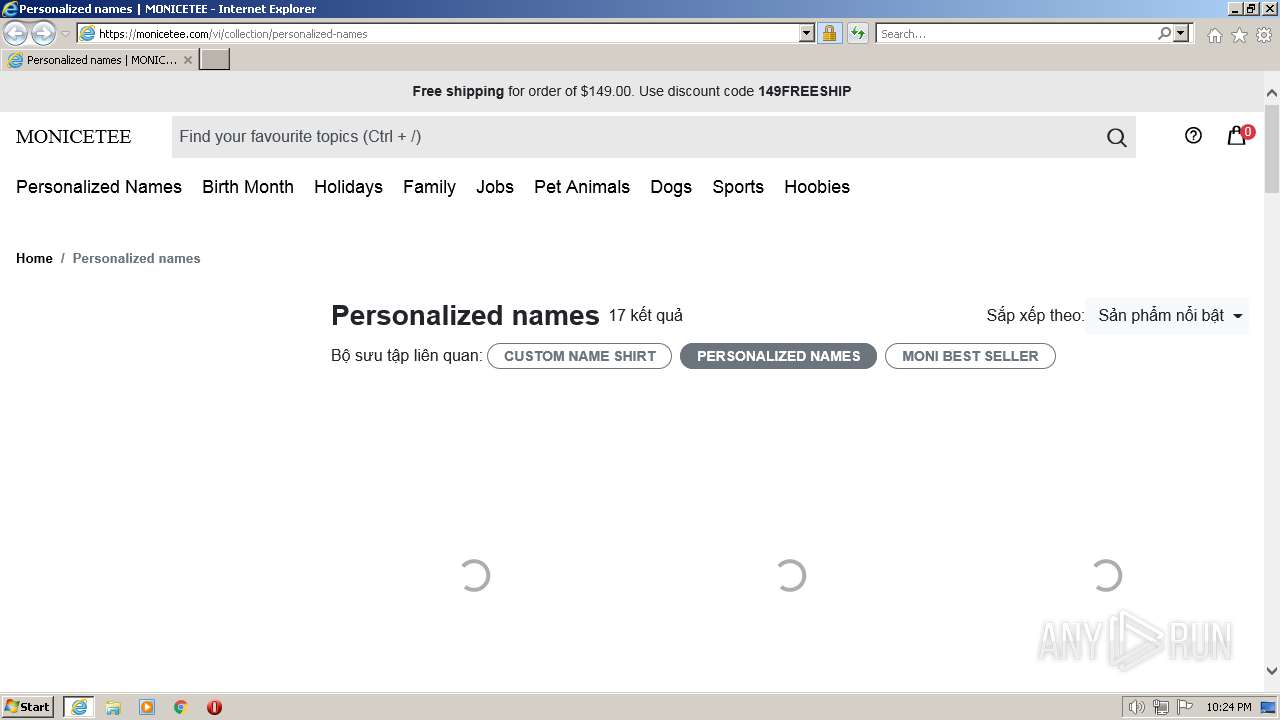The height and width of the screenshot is (720, 1280).
Task: Click the page scrollbar up arrow
Action: 1272,93
